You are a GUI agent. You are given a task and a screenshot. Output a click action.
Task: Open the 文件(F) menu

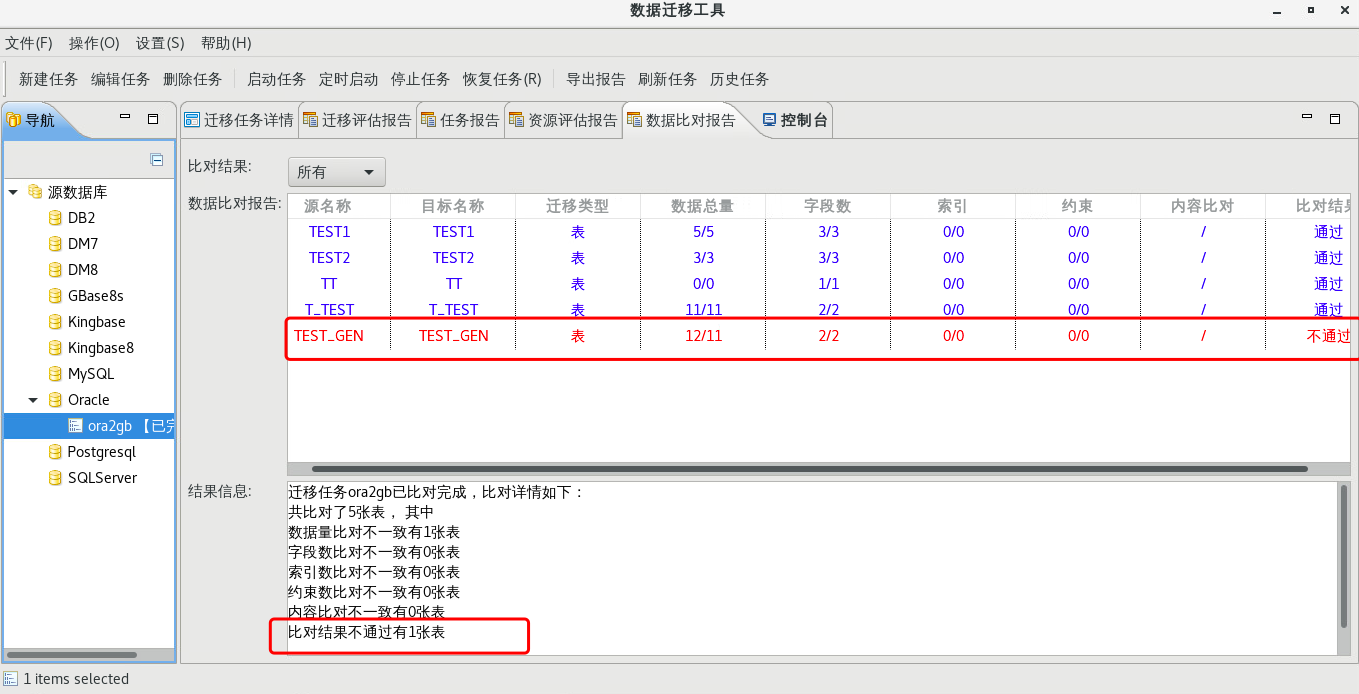point(29,43)
